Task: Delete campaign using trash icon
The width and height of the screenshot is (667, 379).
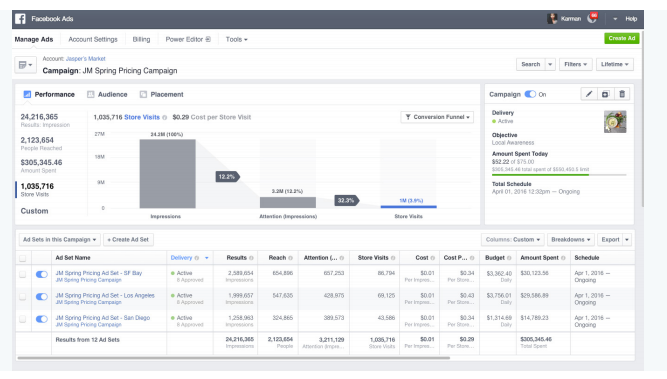Action: (622, 94)
